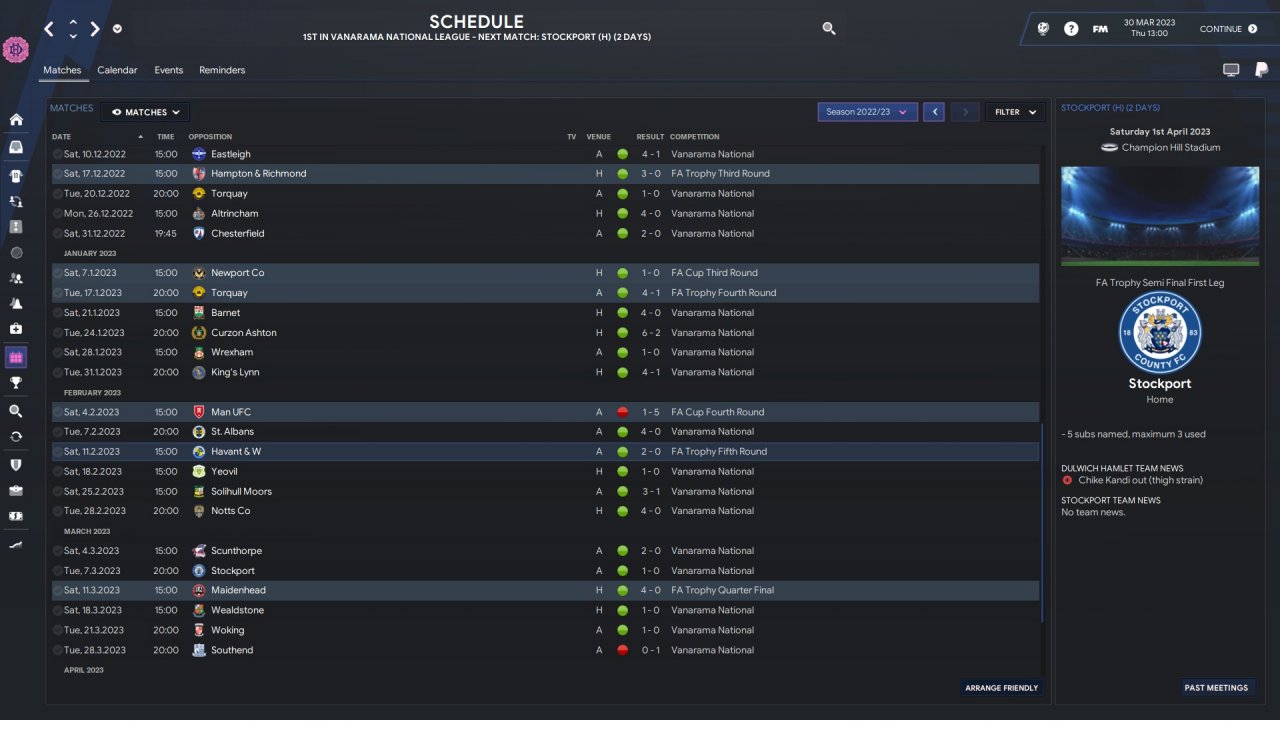Viewport: 1280px width, 750px height.
Task: Toggle the circle beside the Barnet fixture
Action: (x=58, y=313)
